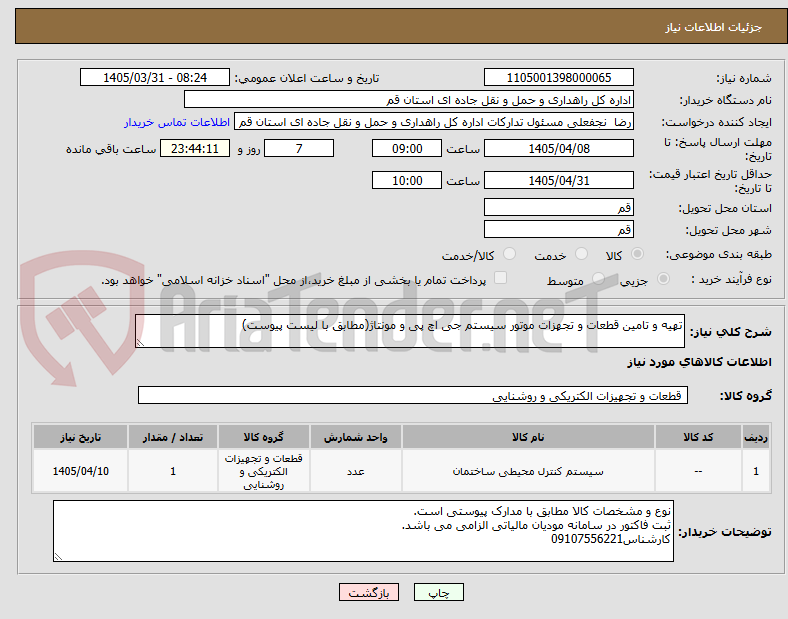Screen dimensions: 788x619
Task: Select the متوسط purchase type radio
Action: pyautogui.click(x=598, y=278)
